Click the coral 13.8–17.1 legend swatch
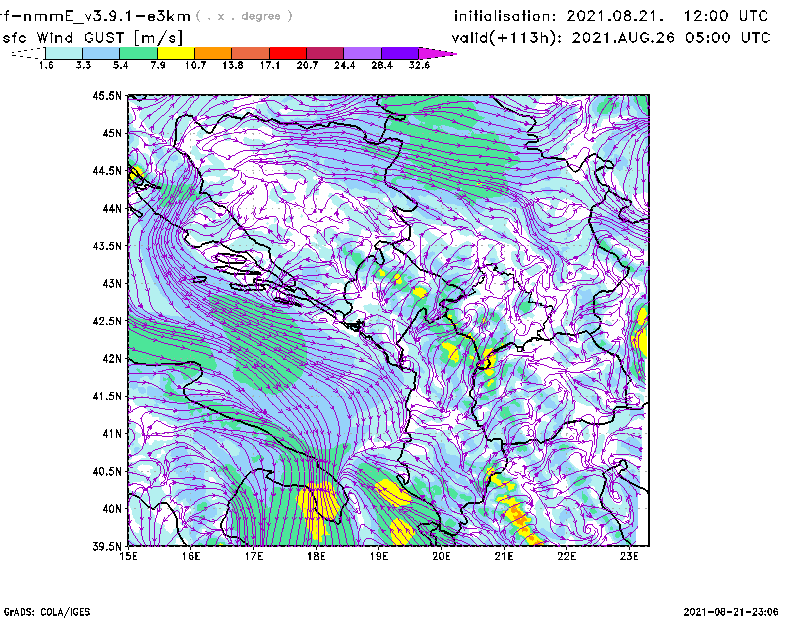This screenshot has width=800, height=618. point(251,53)
